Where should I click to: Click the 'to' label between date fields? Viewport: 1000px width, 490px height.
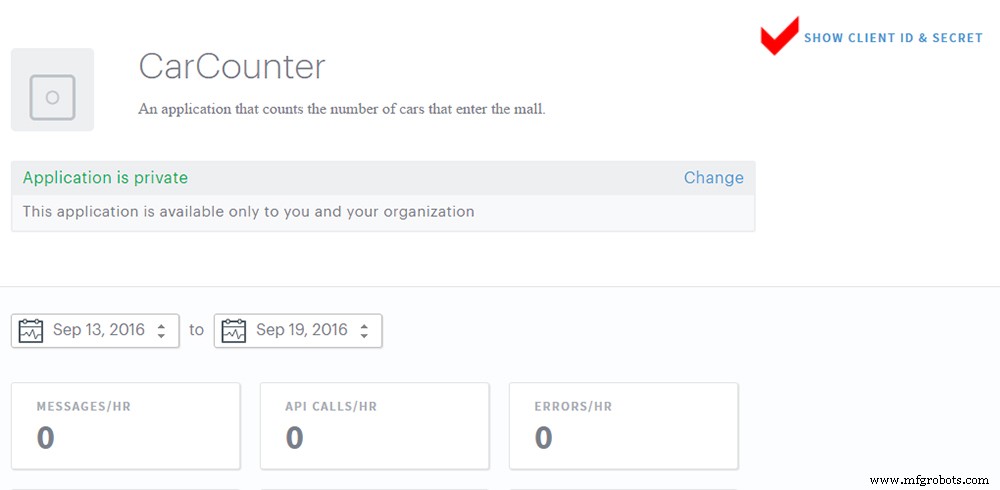pos(196,330)
